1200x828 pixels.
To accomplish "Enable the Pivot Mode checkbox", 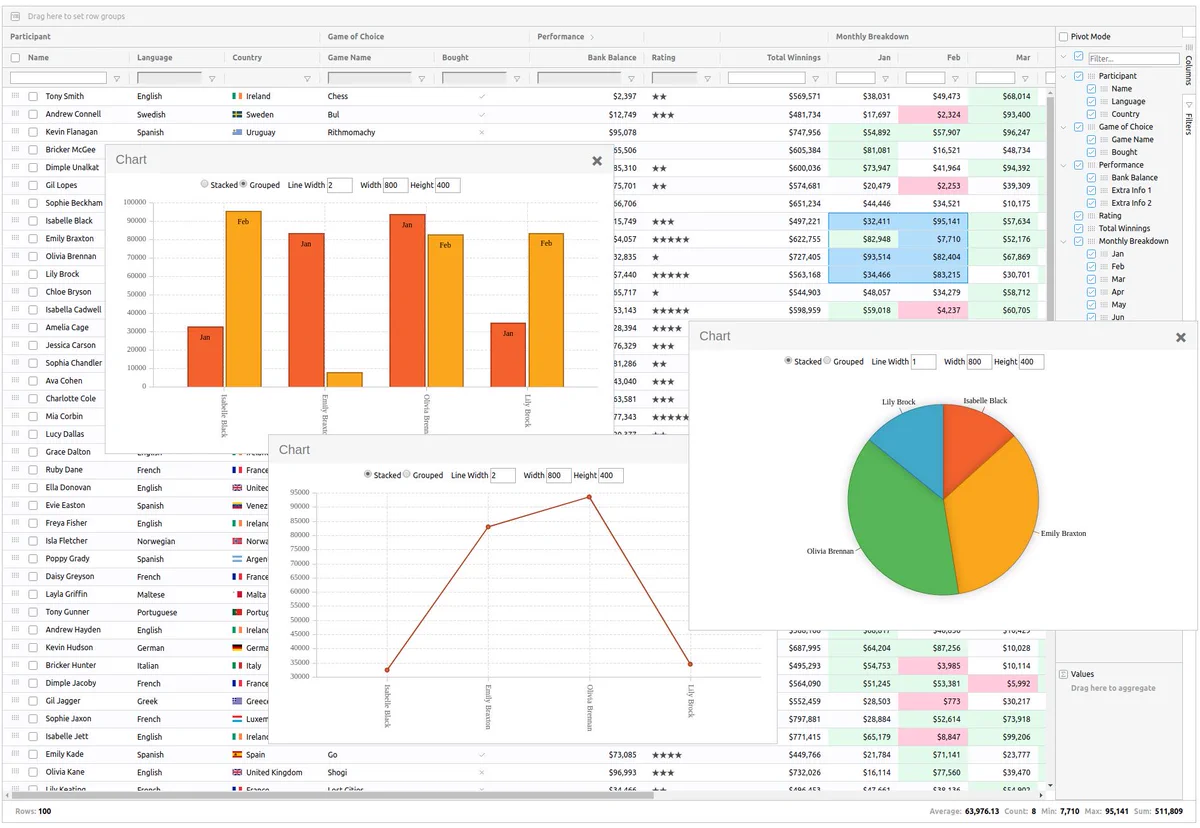I will pyautogui.click(x=1064, y=37).
